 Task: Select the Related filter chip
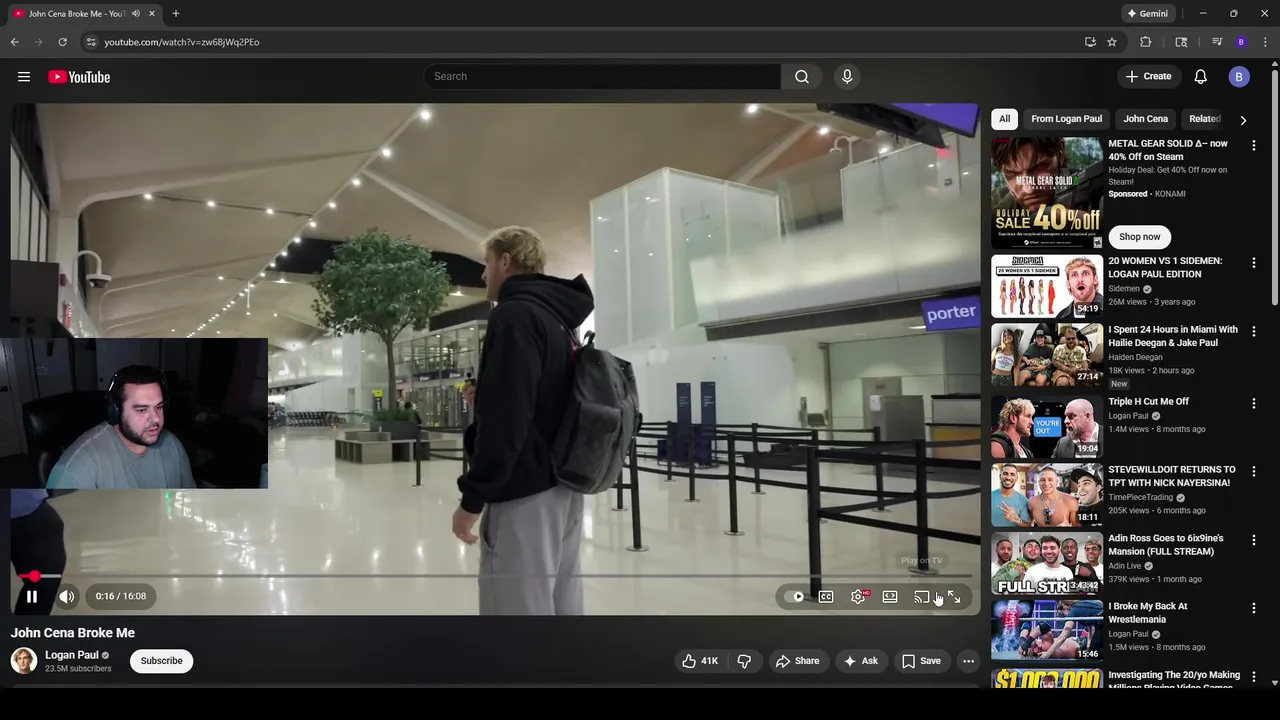click(1204, 119)
